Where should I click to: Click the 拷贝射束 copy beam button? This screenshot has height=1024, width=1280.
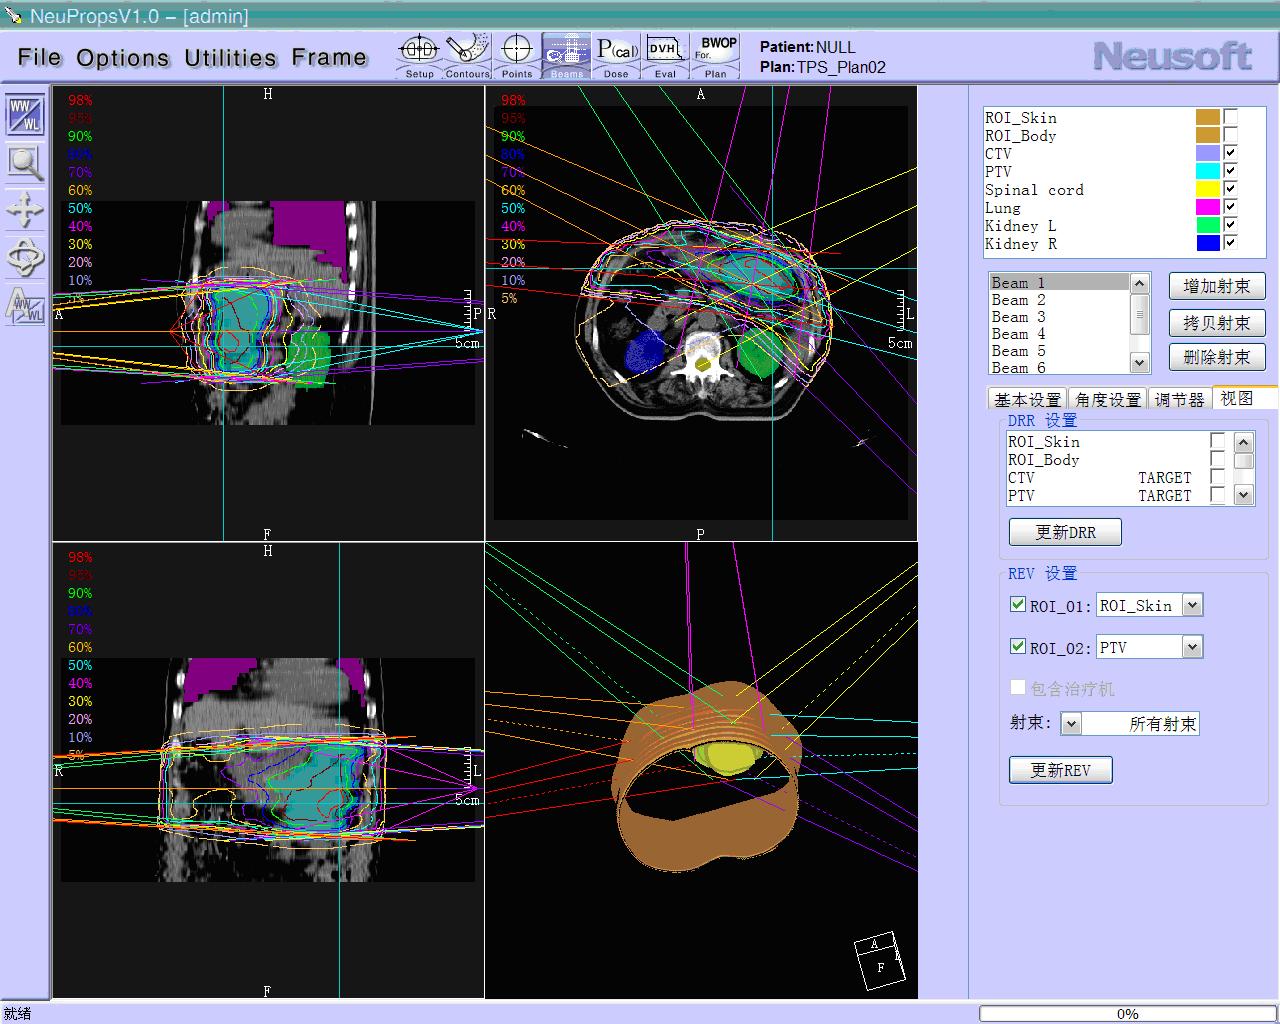click(1217, 323)
